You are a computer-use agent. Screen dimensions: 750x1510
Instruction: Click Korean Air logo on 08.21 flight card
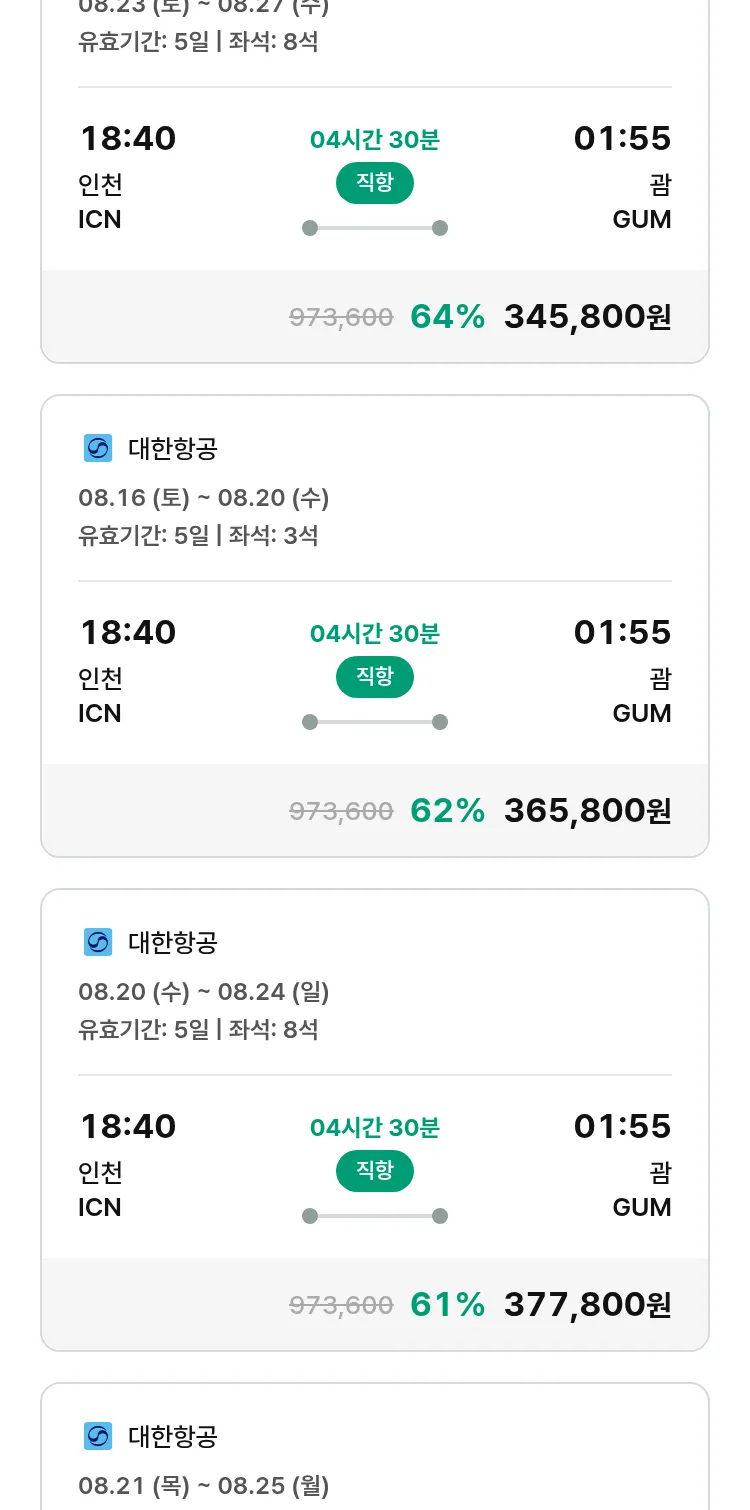[98, 1437]
